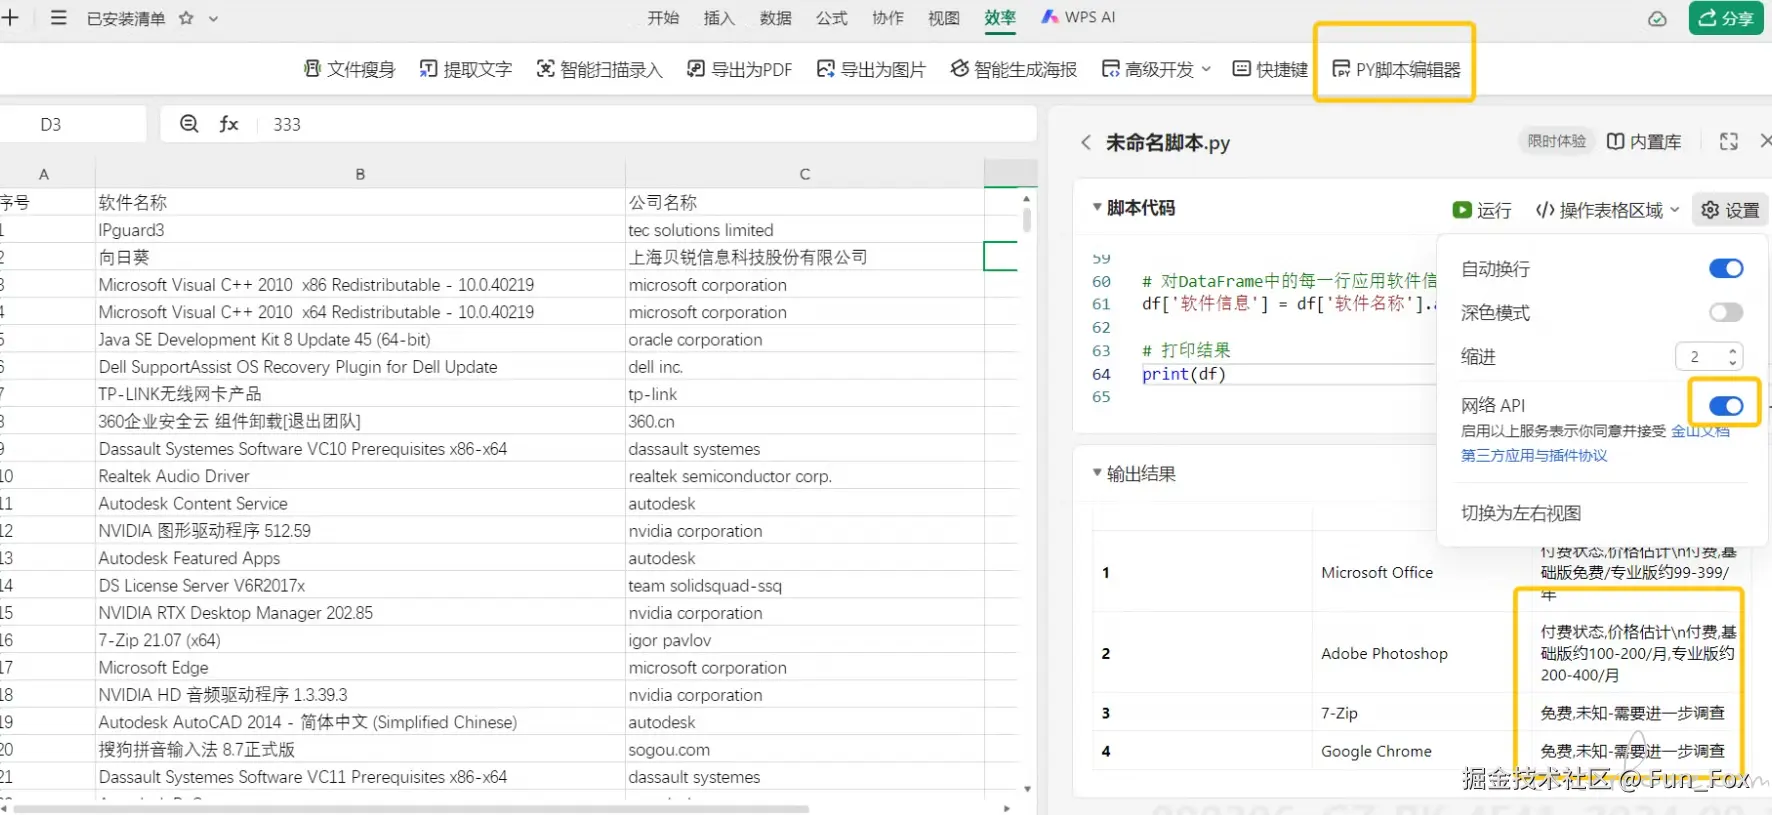1772x815 pixels.
Task: Open 内置库 library
Action: coord(1644,141)
